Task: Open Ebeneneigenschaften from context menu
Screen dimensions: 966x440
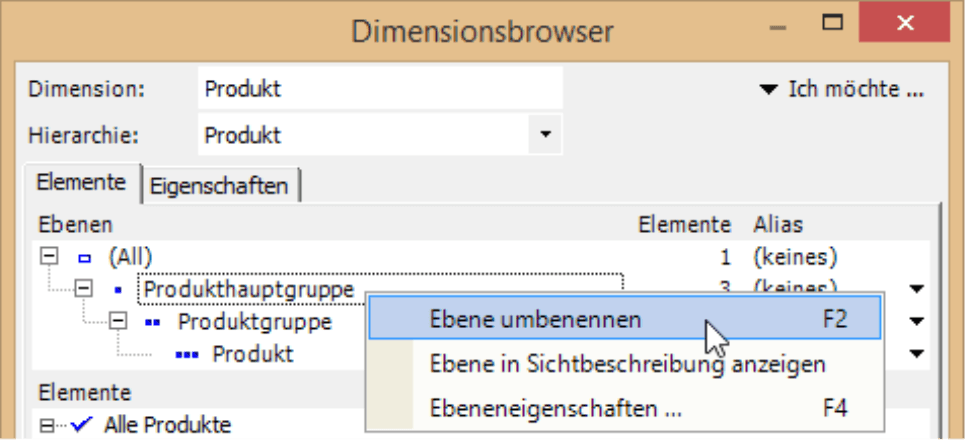Action: click(558, 407)
